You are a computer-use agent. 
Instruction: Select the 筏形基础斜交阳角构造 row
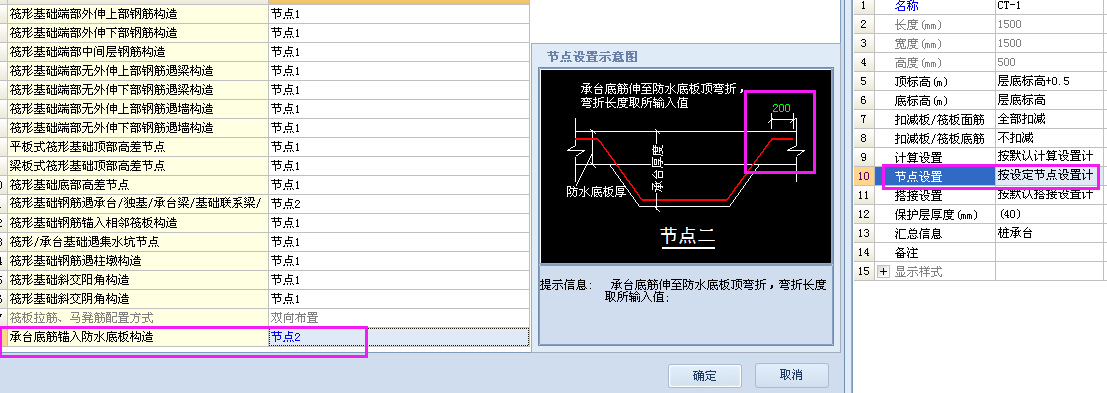(x=265, y=280)
